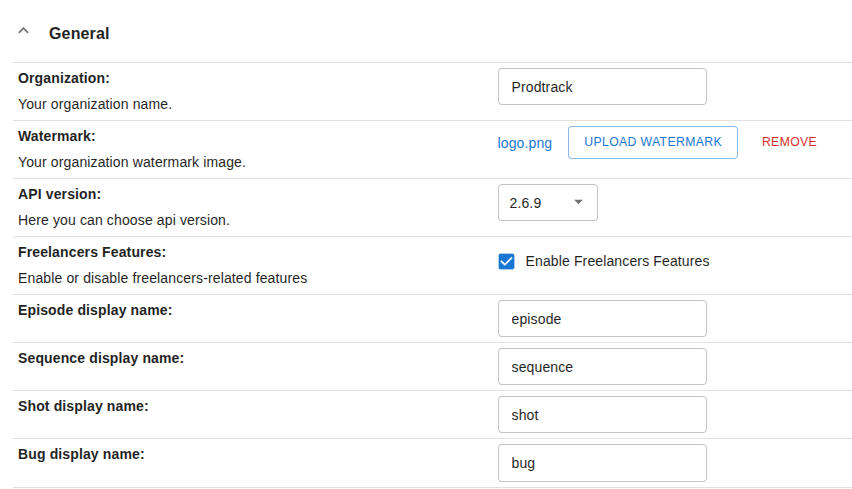The image size is (852, 489).
Task: Select 'Your organization name.' description text
Action: (x=95, y=104)
